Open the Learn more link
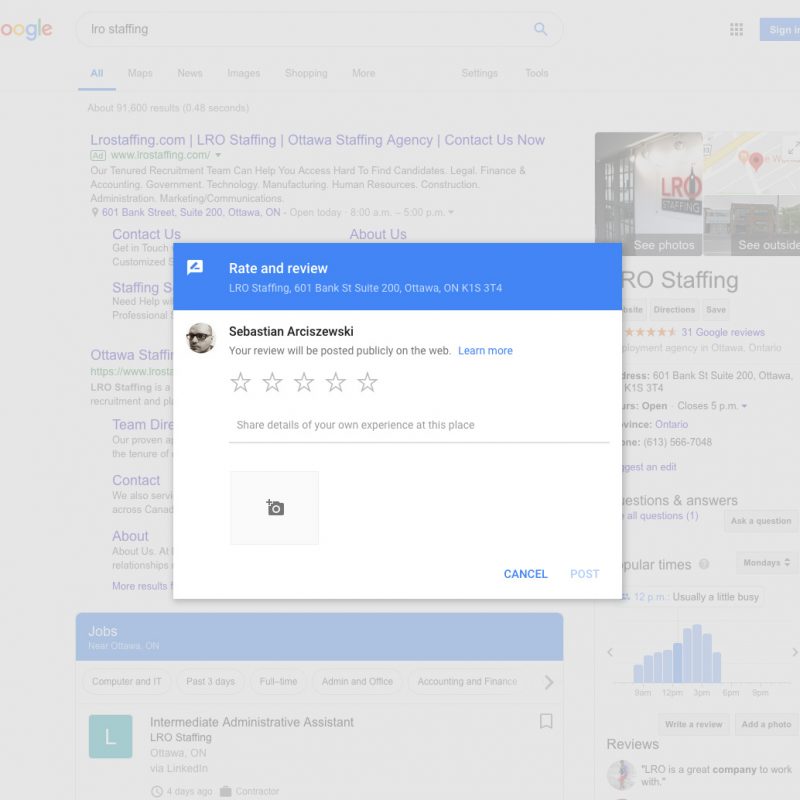 485,351
